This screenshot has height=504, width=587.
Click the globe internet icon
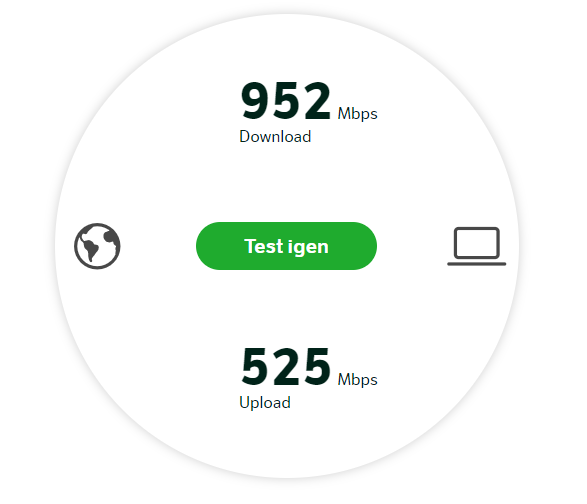97,246
